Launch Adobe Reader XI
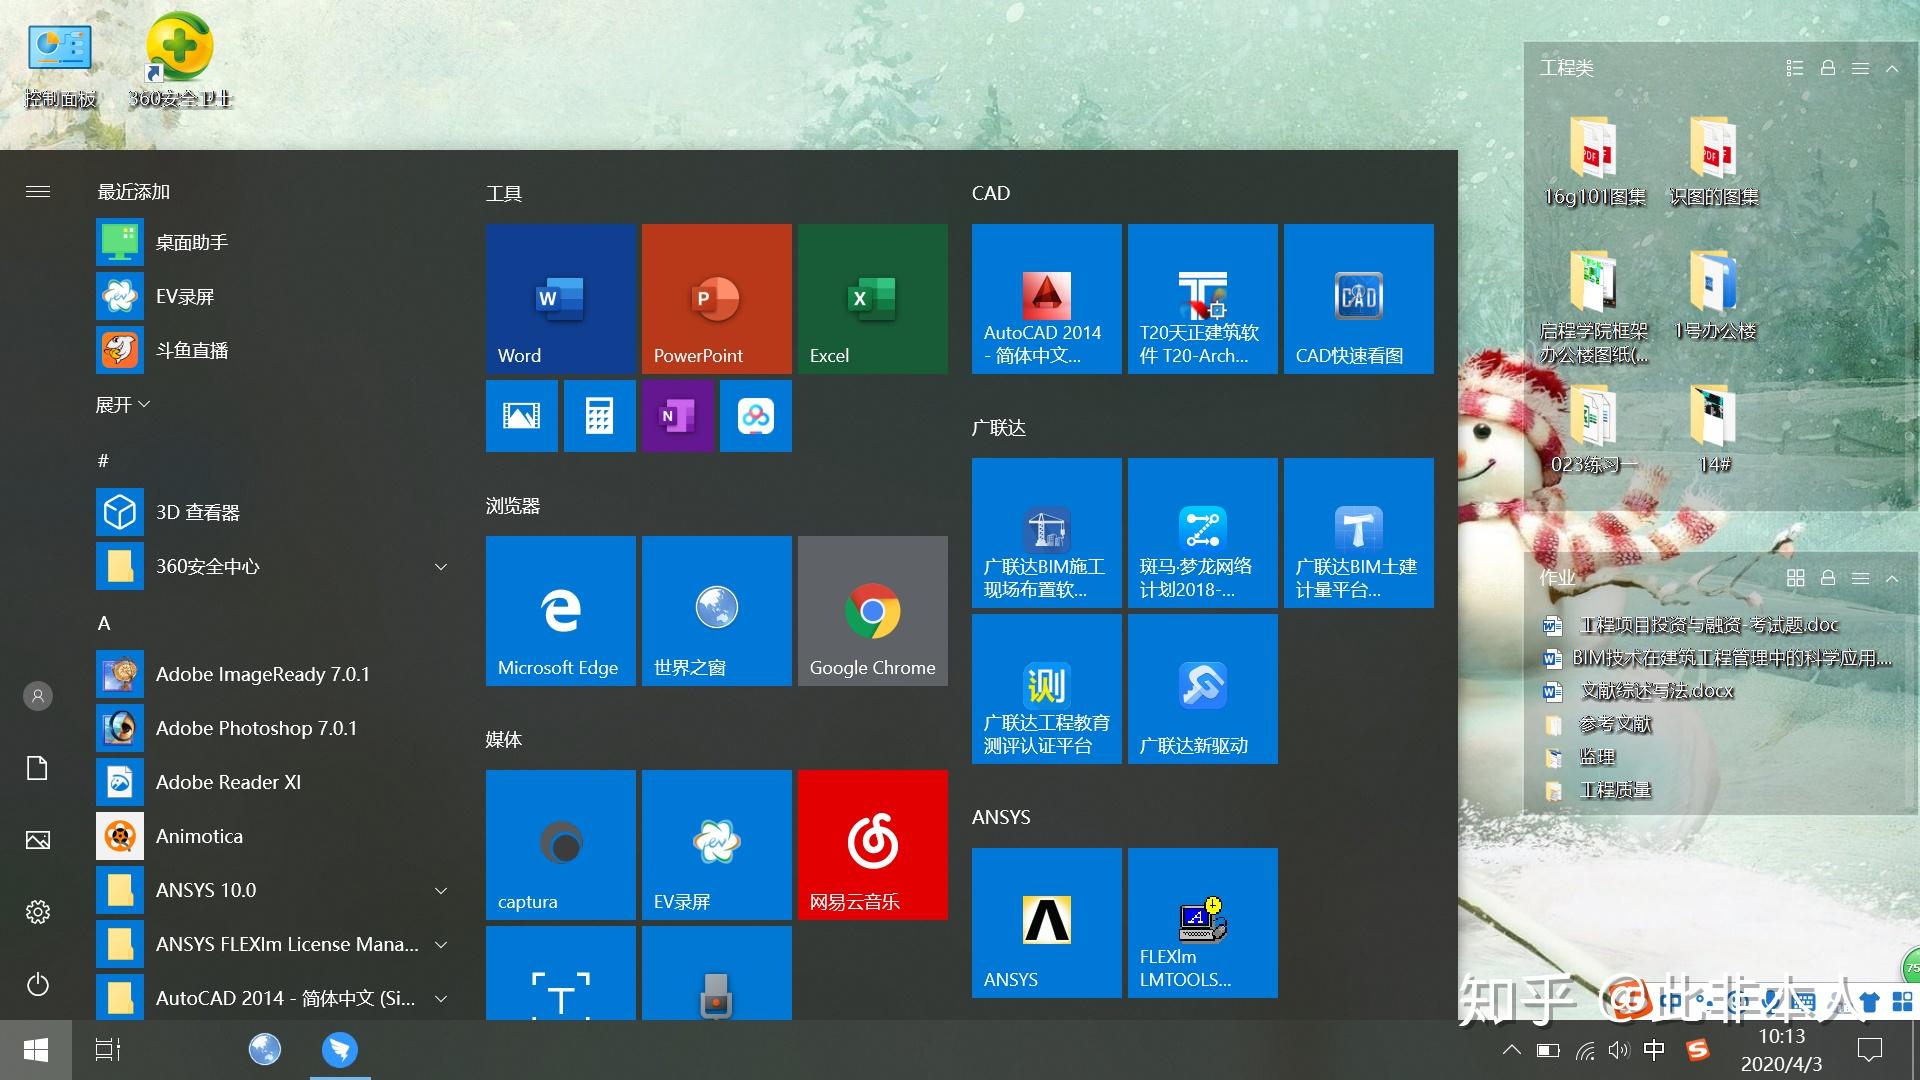The height and width of the screenshot is (1080, 1920). click(275, 783)
